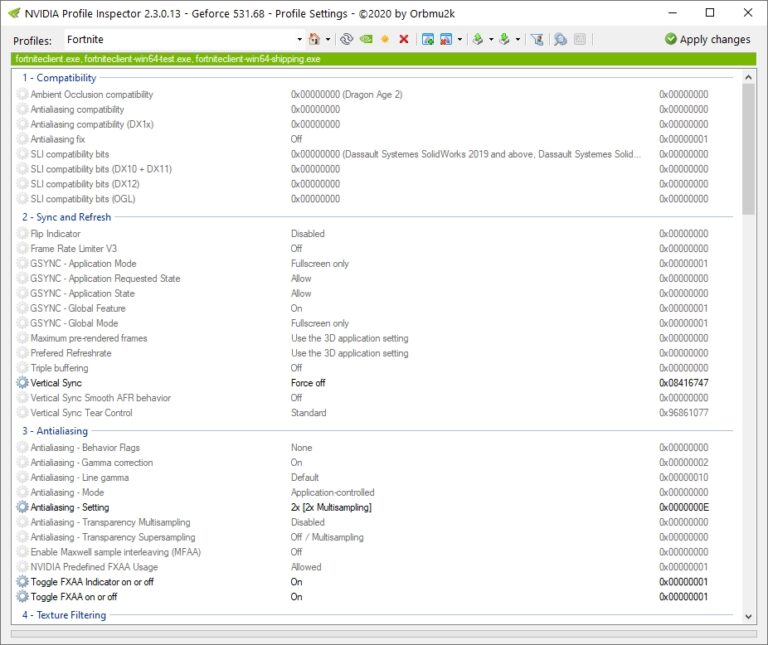Click the Fullscreen only value of GSYNC - Application Mode
The width and height of the screenshot is (768, 645).
point(320,263)
